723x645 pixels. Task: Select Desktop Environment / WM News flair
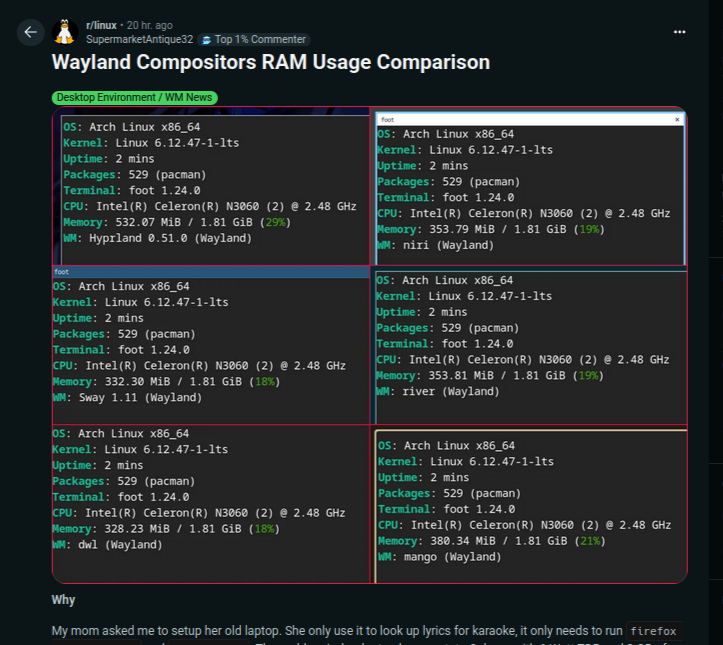134,97
